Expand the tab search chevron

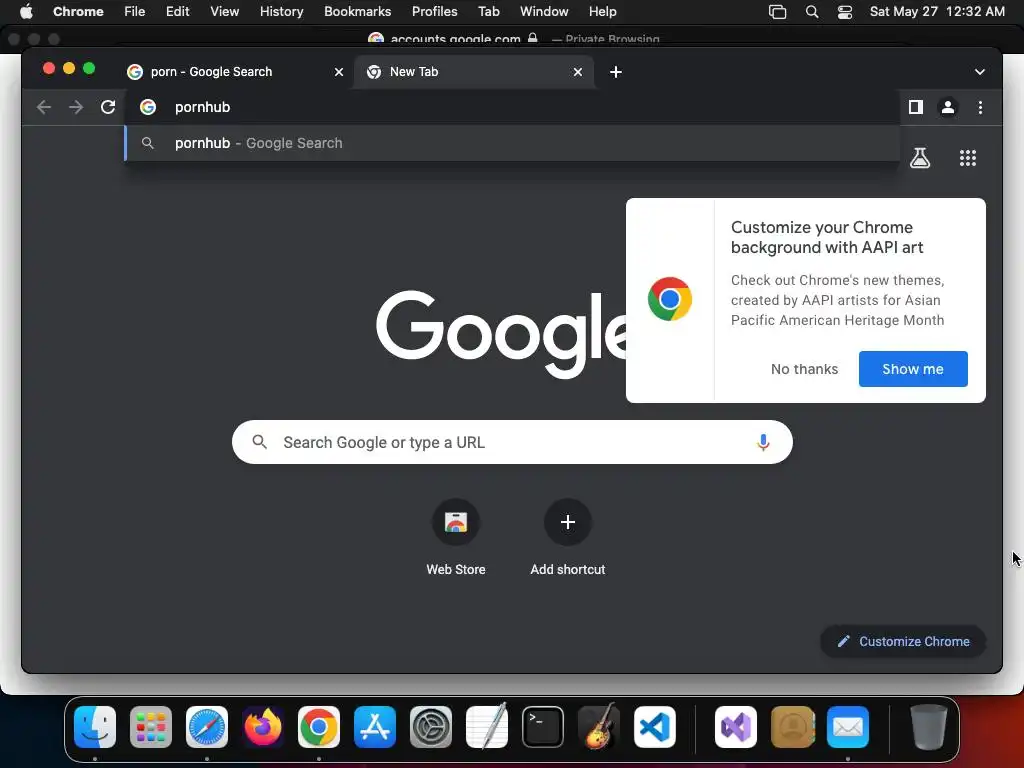coord(980,72)
